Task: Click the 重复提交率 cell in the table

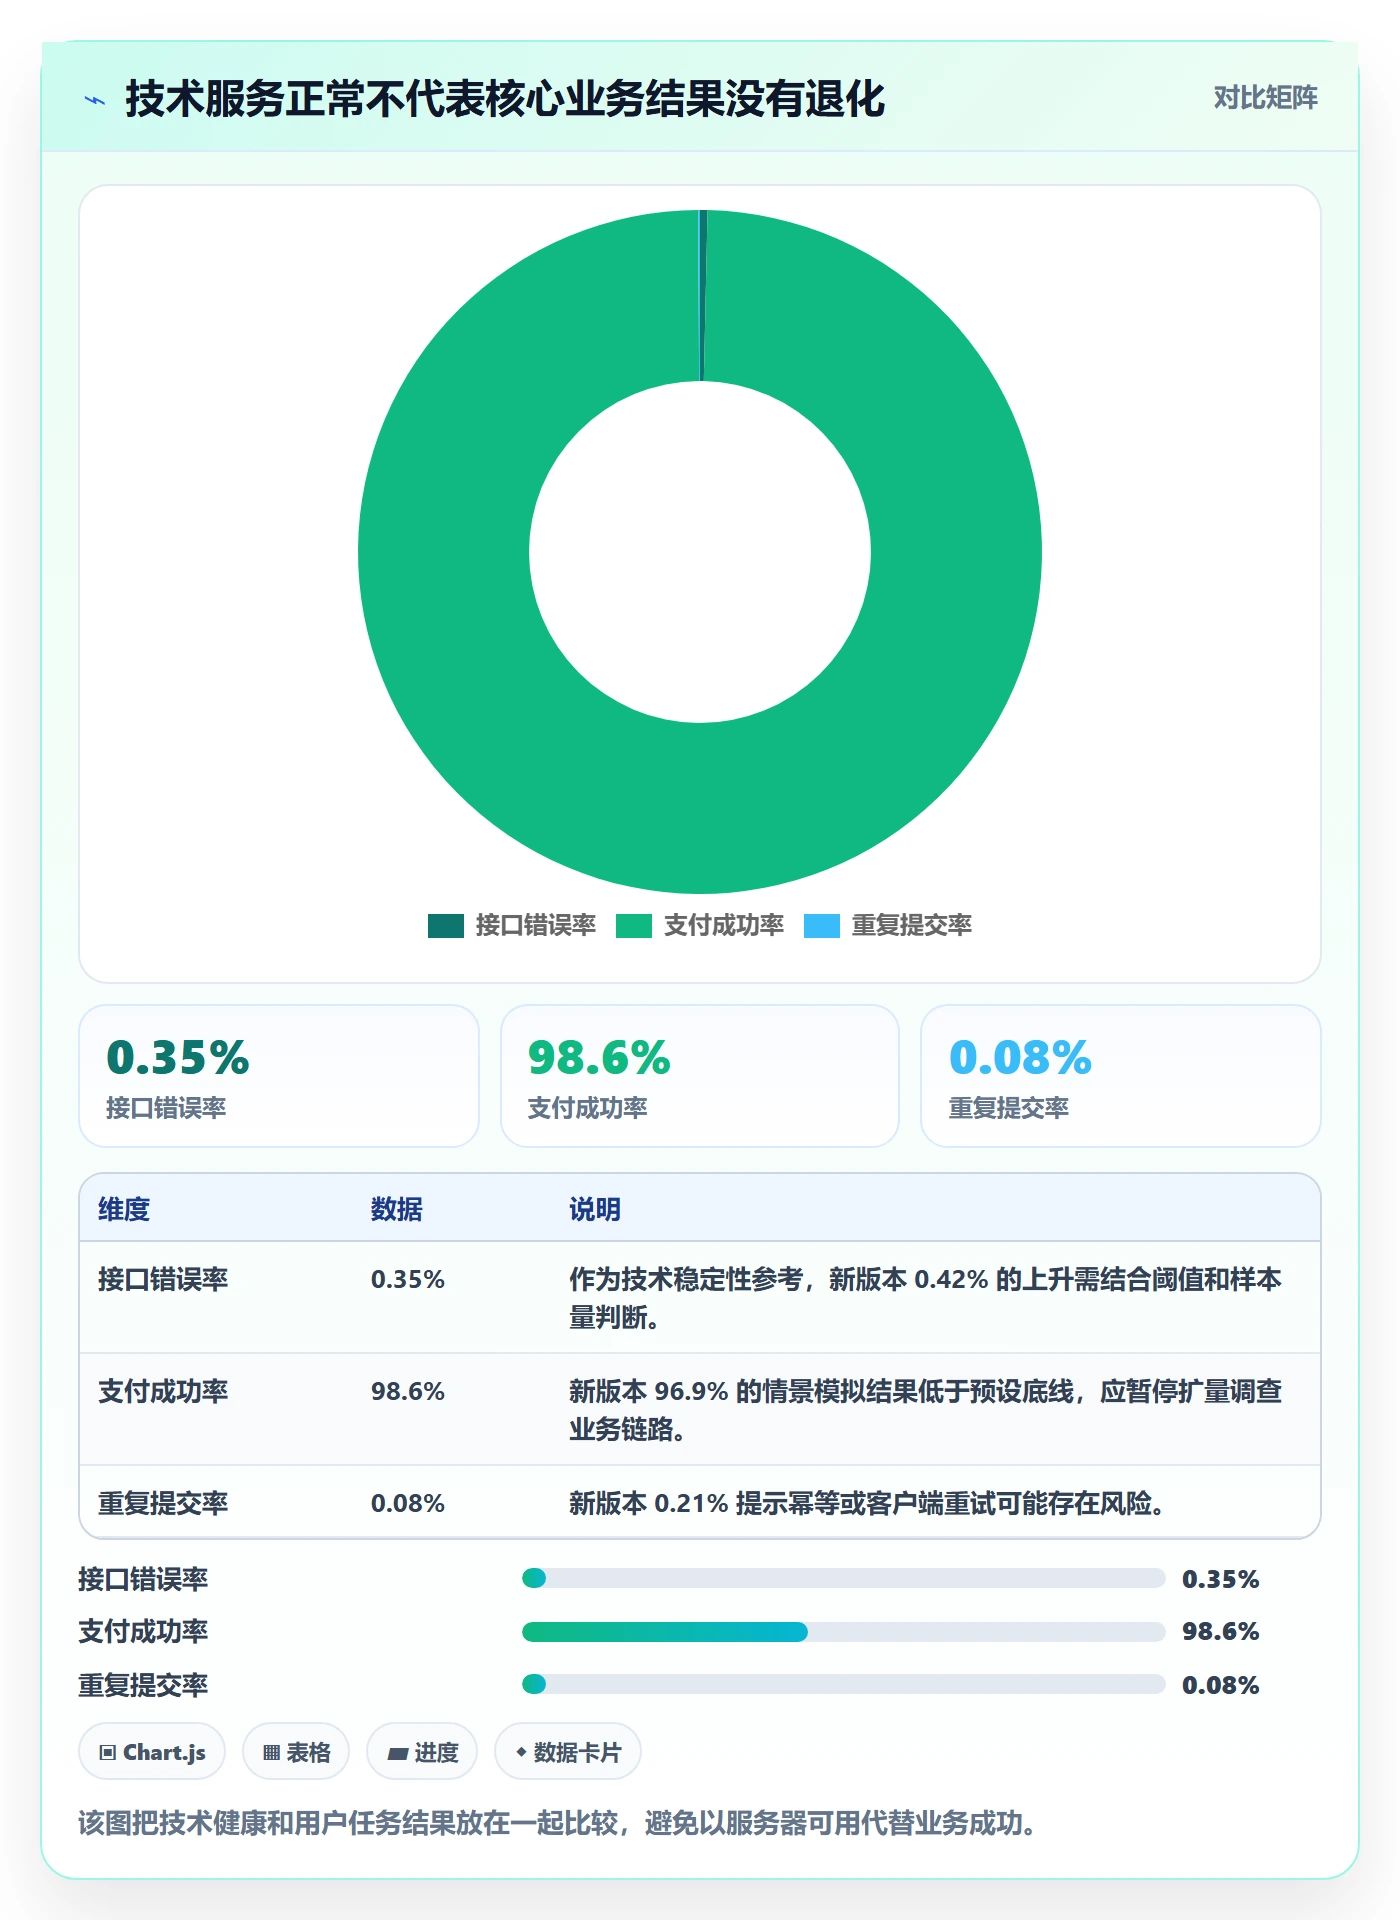Action: 163,1503
